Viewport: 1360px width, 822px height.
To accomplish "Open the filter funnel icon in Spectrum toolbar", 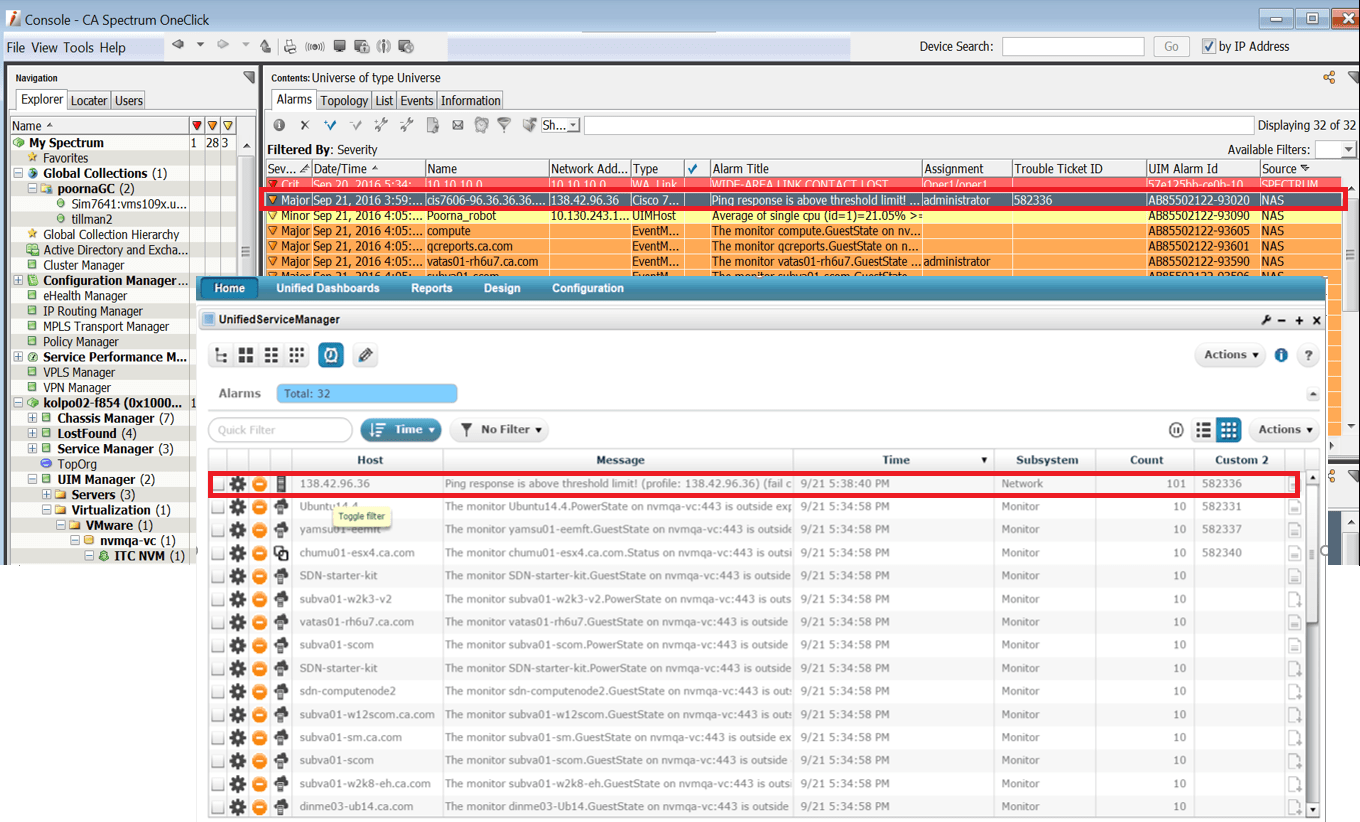I will click(x=506, y=125).
